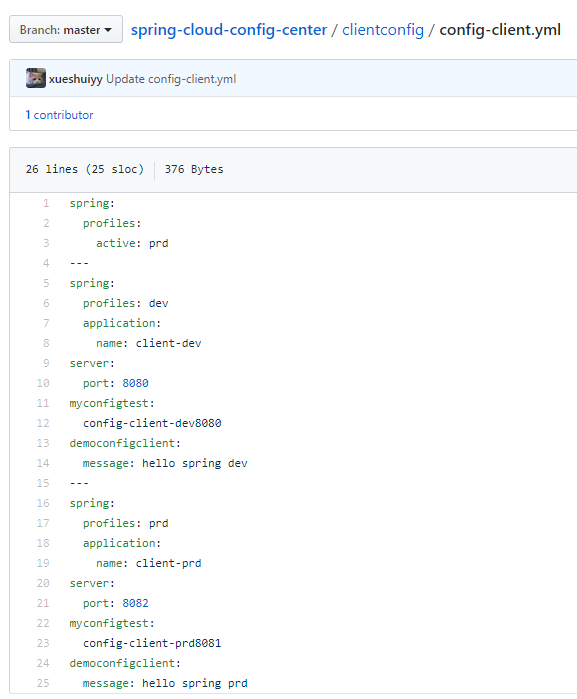Click the 'name: client-dev' code line
Viewport: 577px width, 699px height.
(149, 343)
